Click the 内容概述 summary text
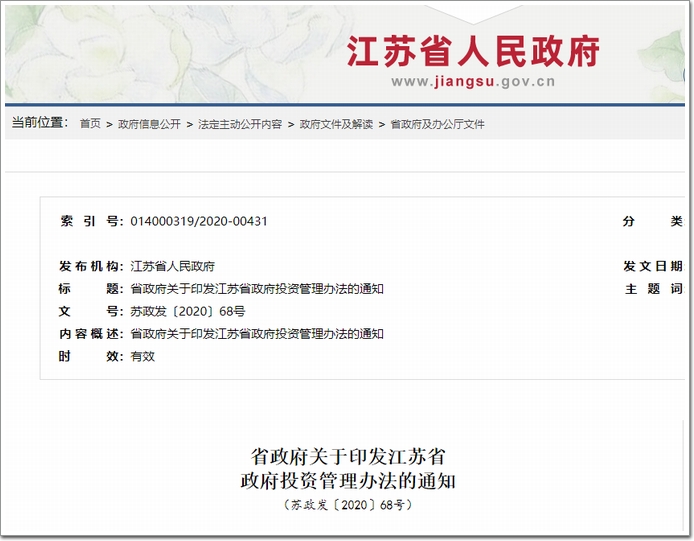The height and width of the screenshot is (541, 694). tap(257, 334)
